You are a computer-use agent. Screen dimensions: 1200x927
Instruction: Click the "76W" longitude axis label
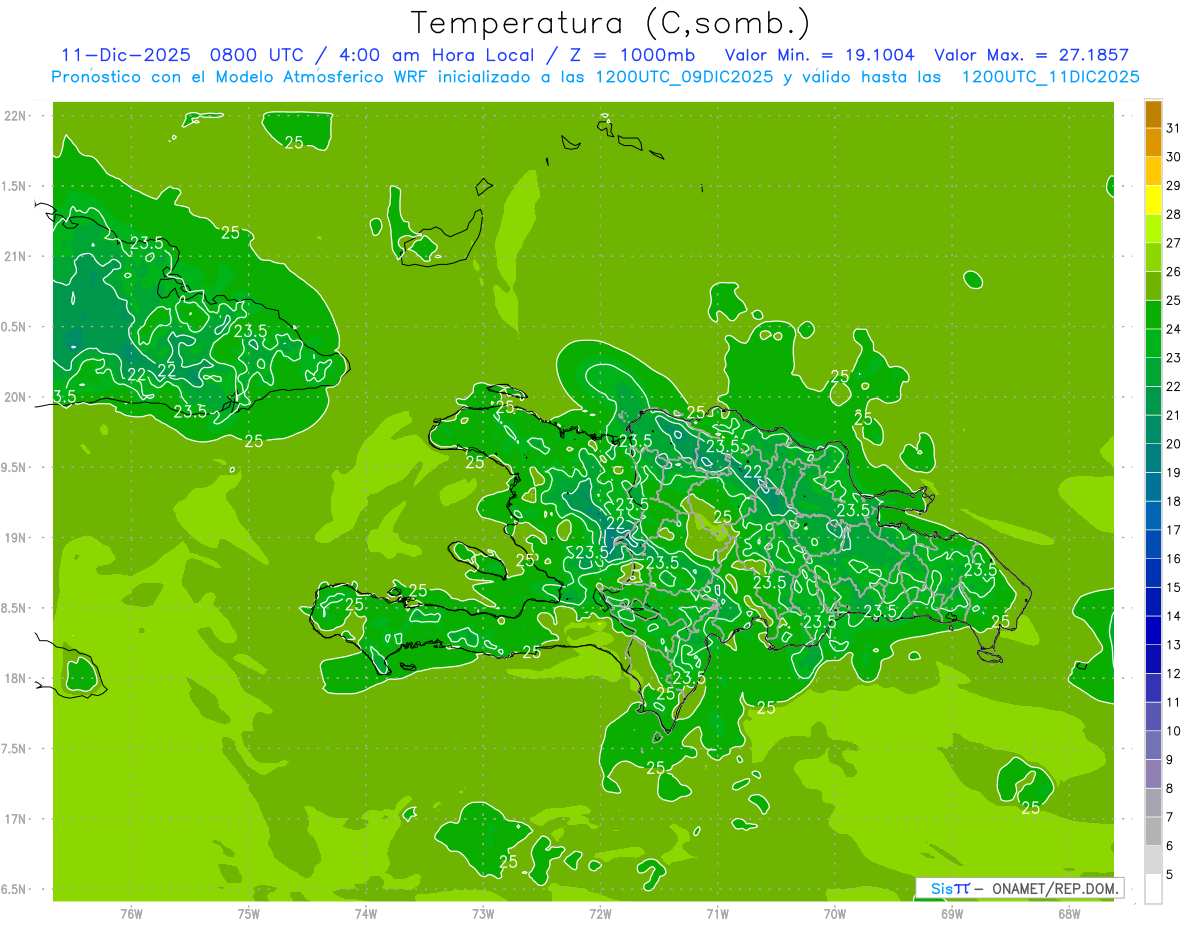click(x=131, y=913)
